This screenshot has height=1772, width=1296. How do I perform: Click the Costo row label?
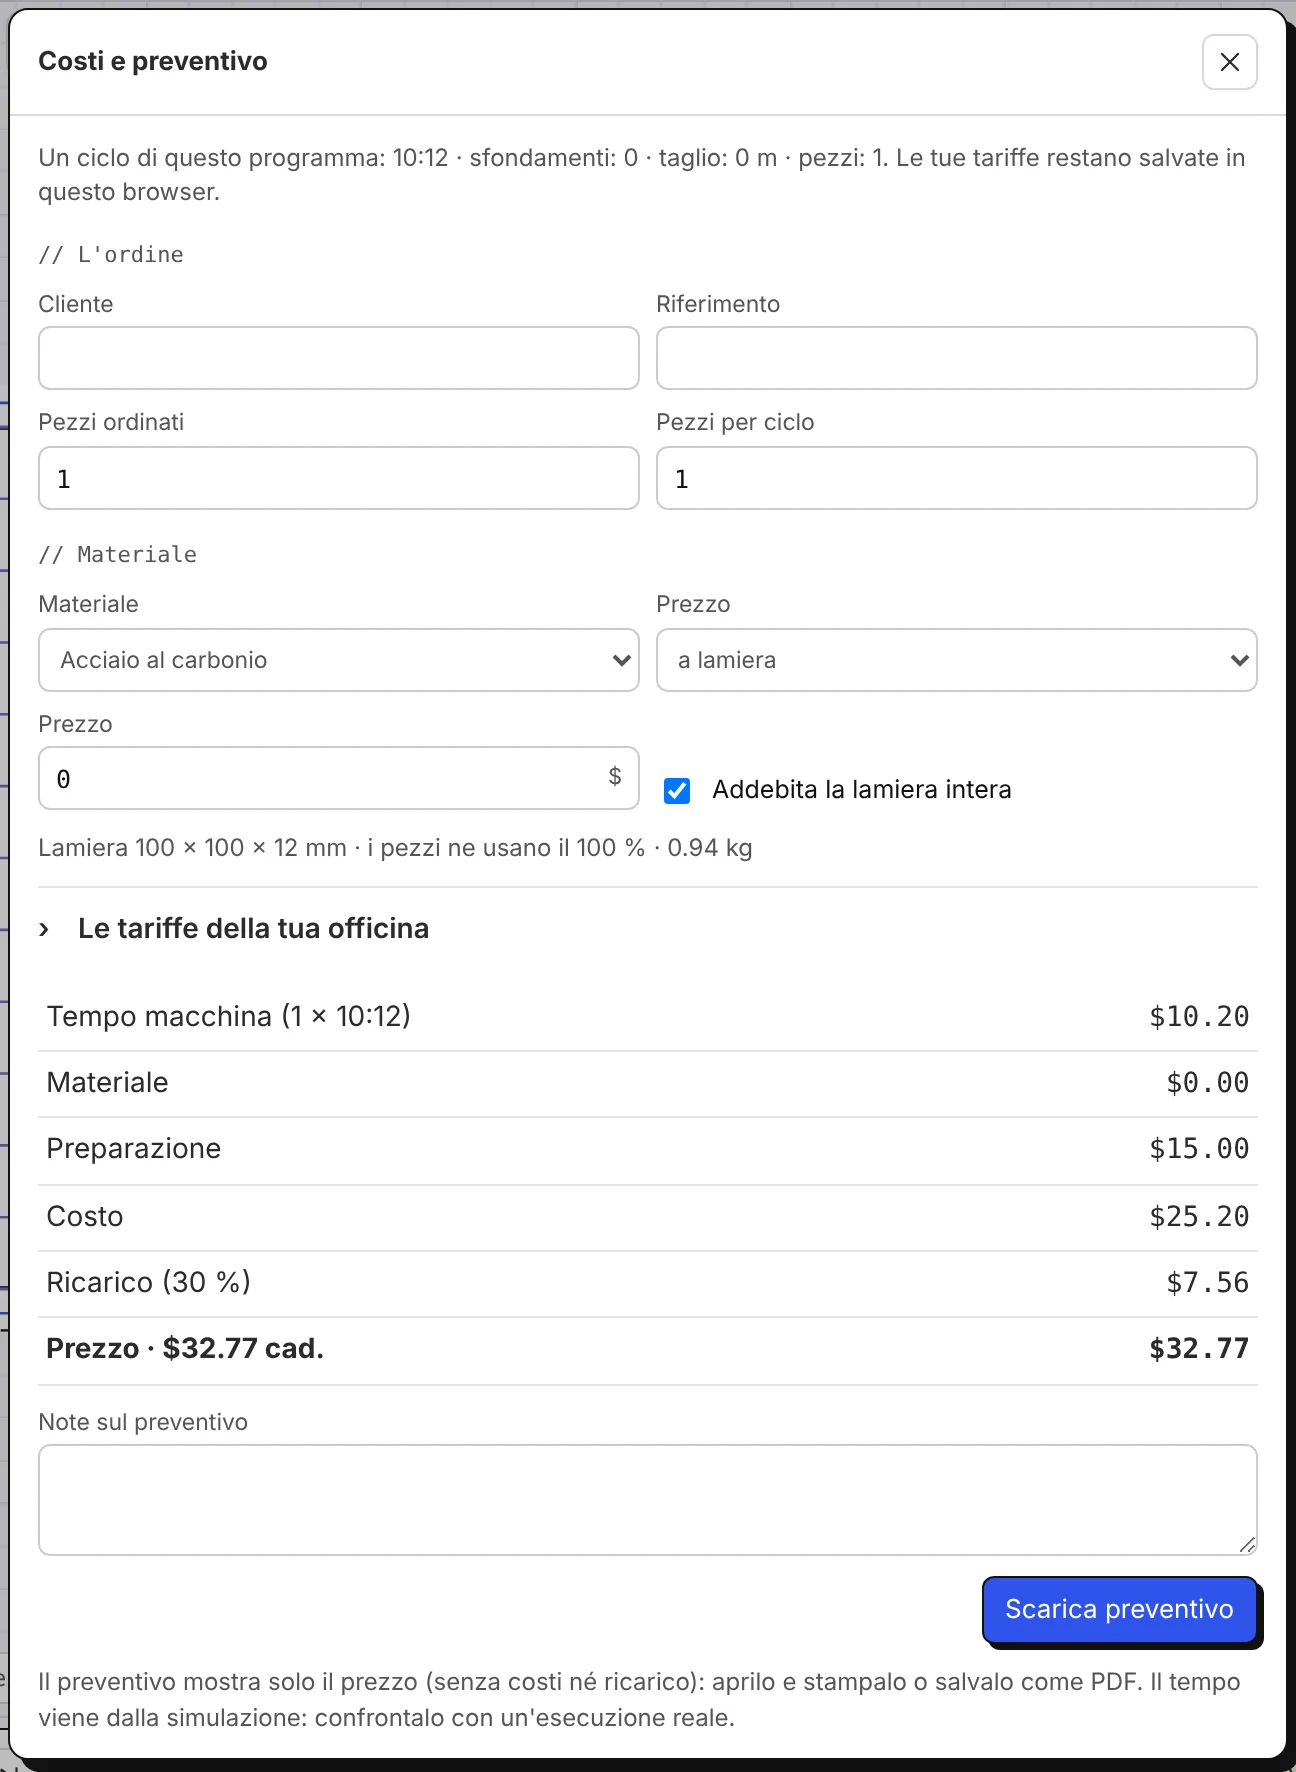(x=85, y=1217)
